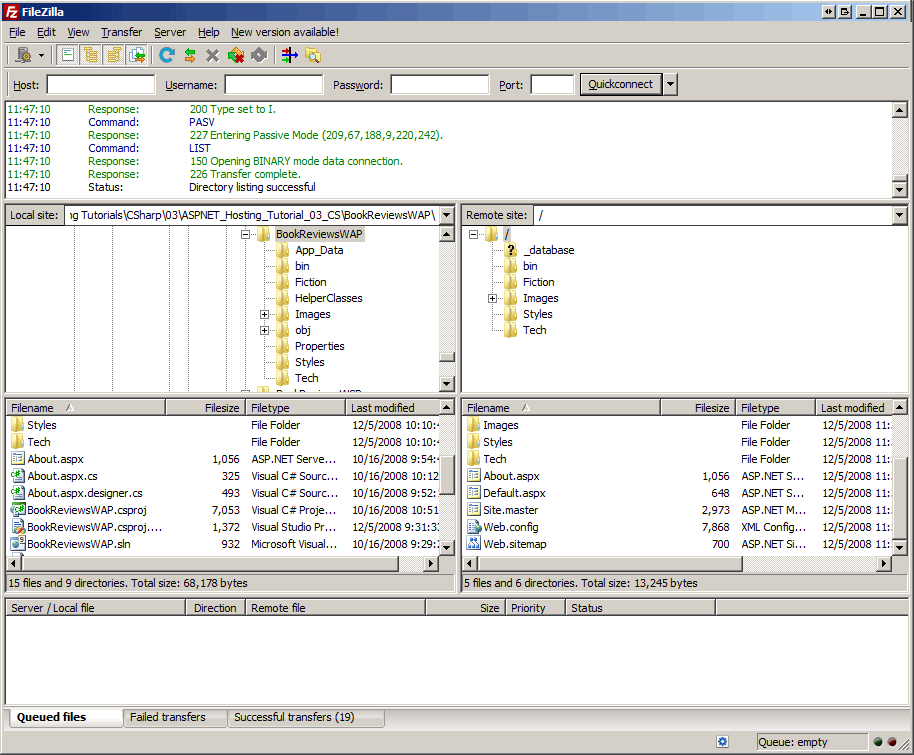Toggle the transfer queue panel
This screenshot has height=755, width=914.
click(x=137, y=55)
